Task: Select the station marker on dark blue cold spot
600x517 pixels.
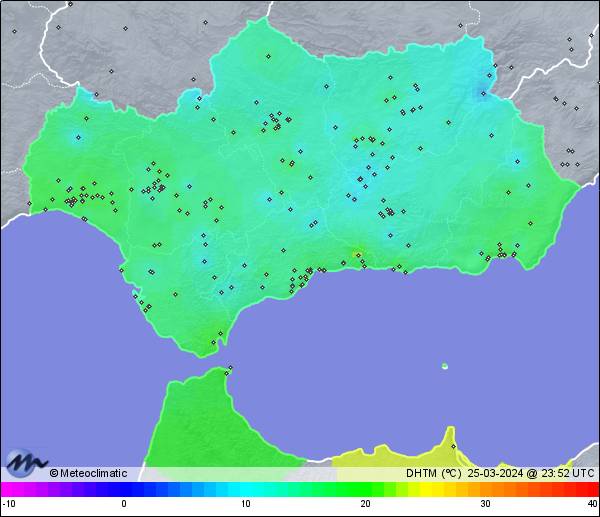Action: click(x=483, y=94)
